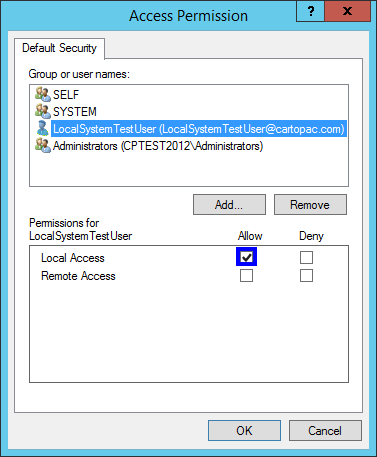This screenshot has height=457, width=377.
Task: Click the Add... button
Action: pyautogui.click(x=229, y=205)
